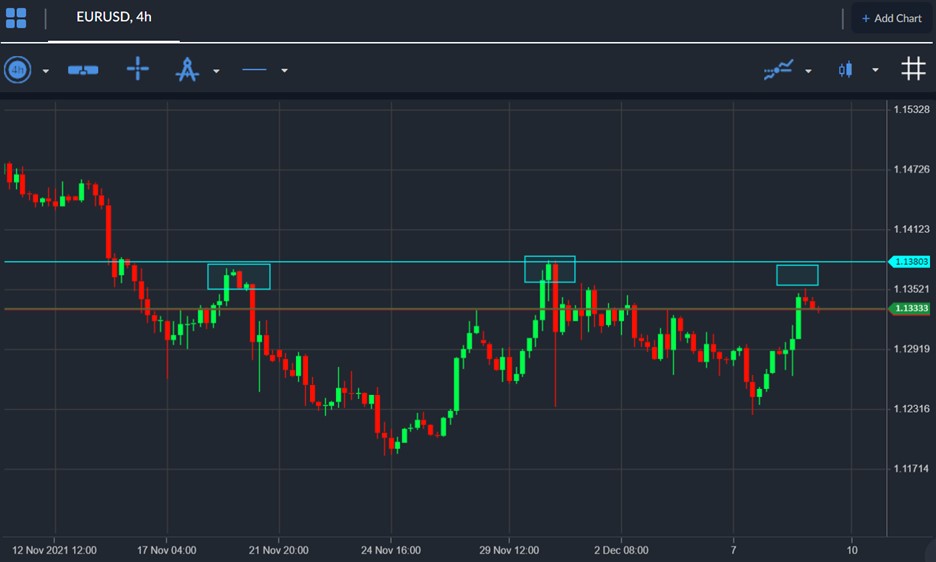
Task: Click the candlestick chart type icon
Action: tap(845, 70)
